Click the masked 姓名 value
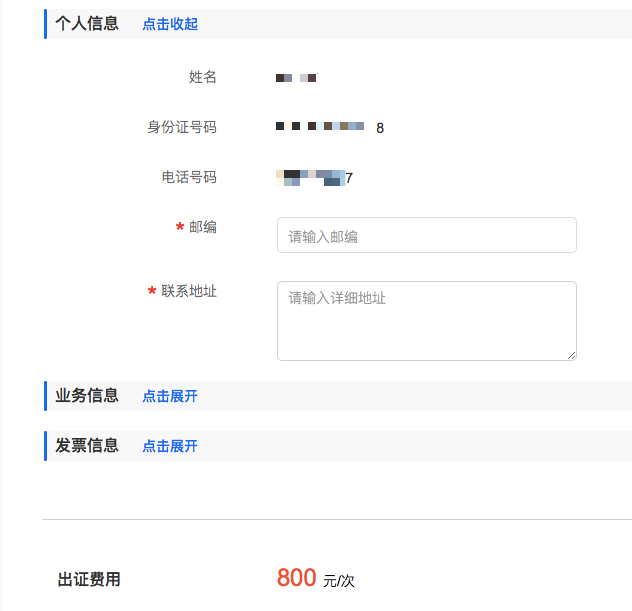The image size is (632, 611). click(297, 78)
